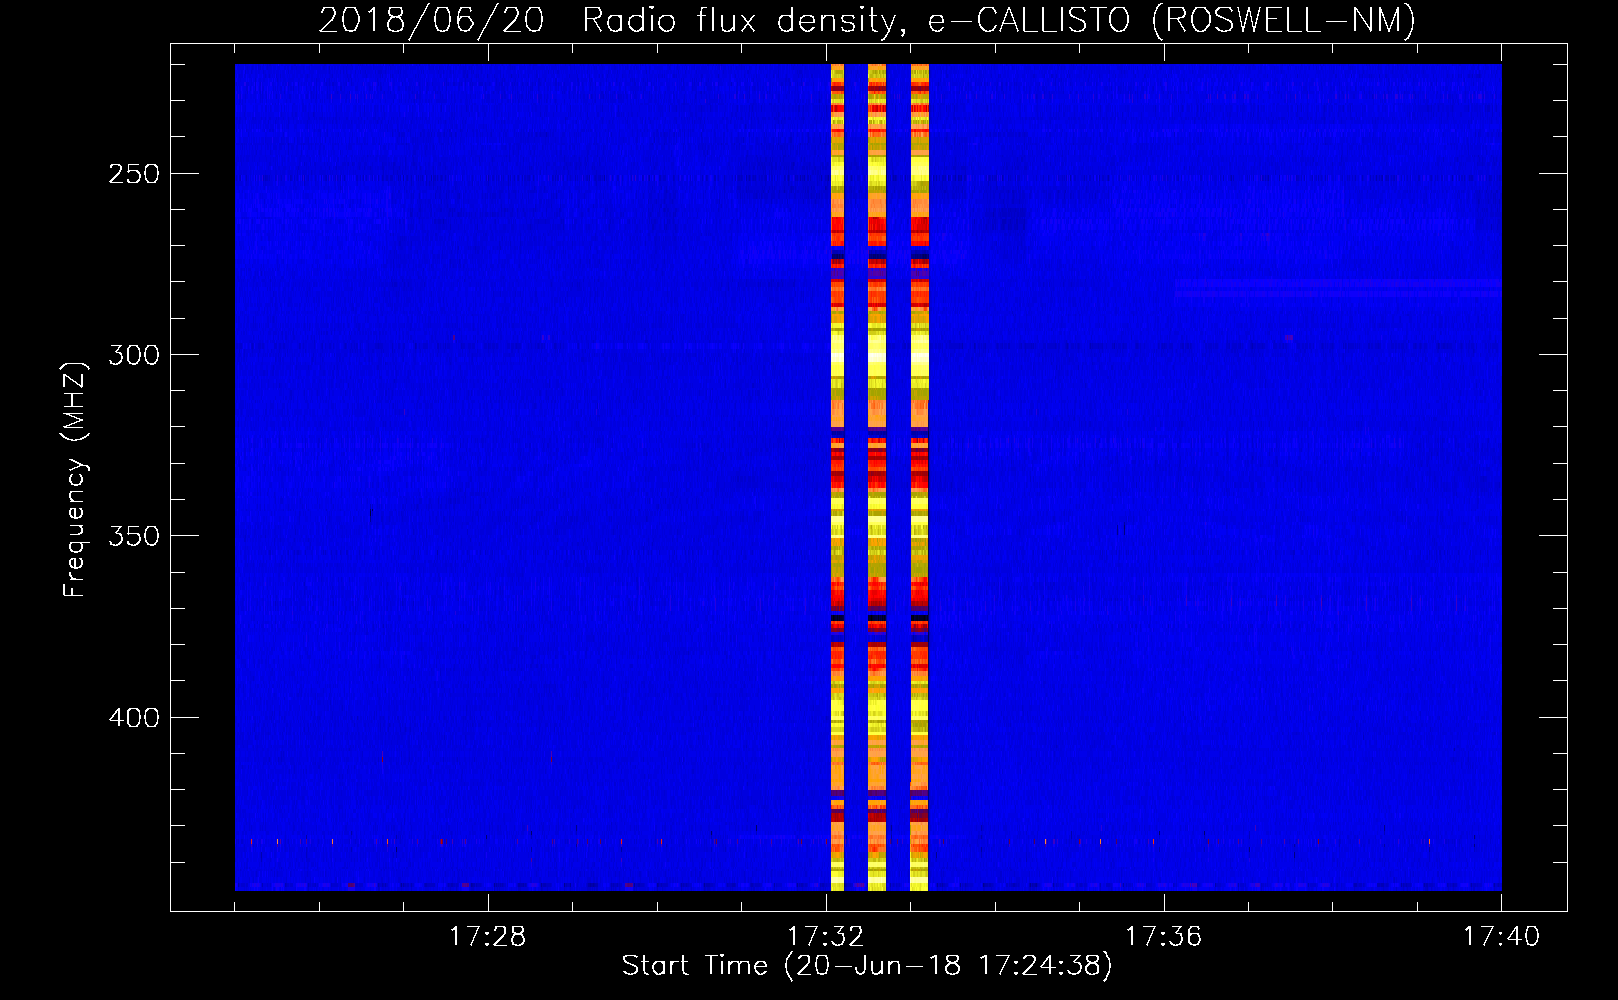Click the 17:28 time tick label
1618x1000 pixels.
(487, 937)
